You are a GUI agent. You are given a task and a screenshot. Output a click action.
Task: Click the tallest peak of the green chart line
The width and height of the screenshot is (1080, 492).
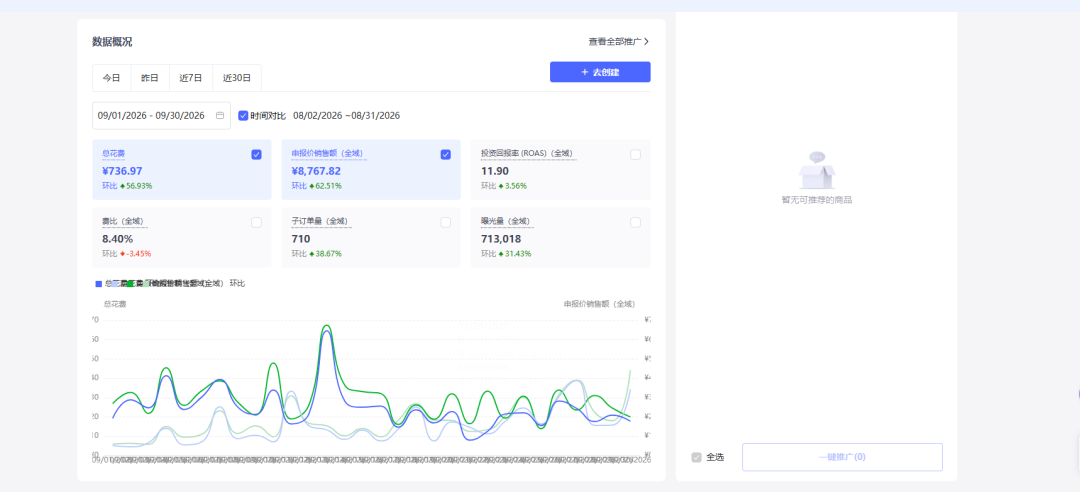pos(326,325)
